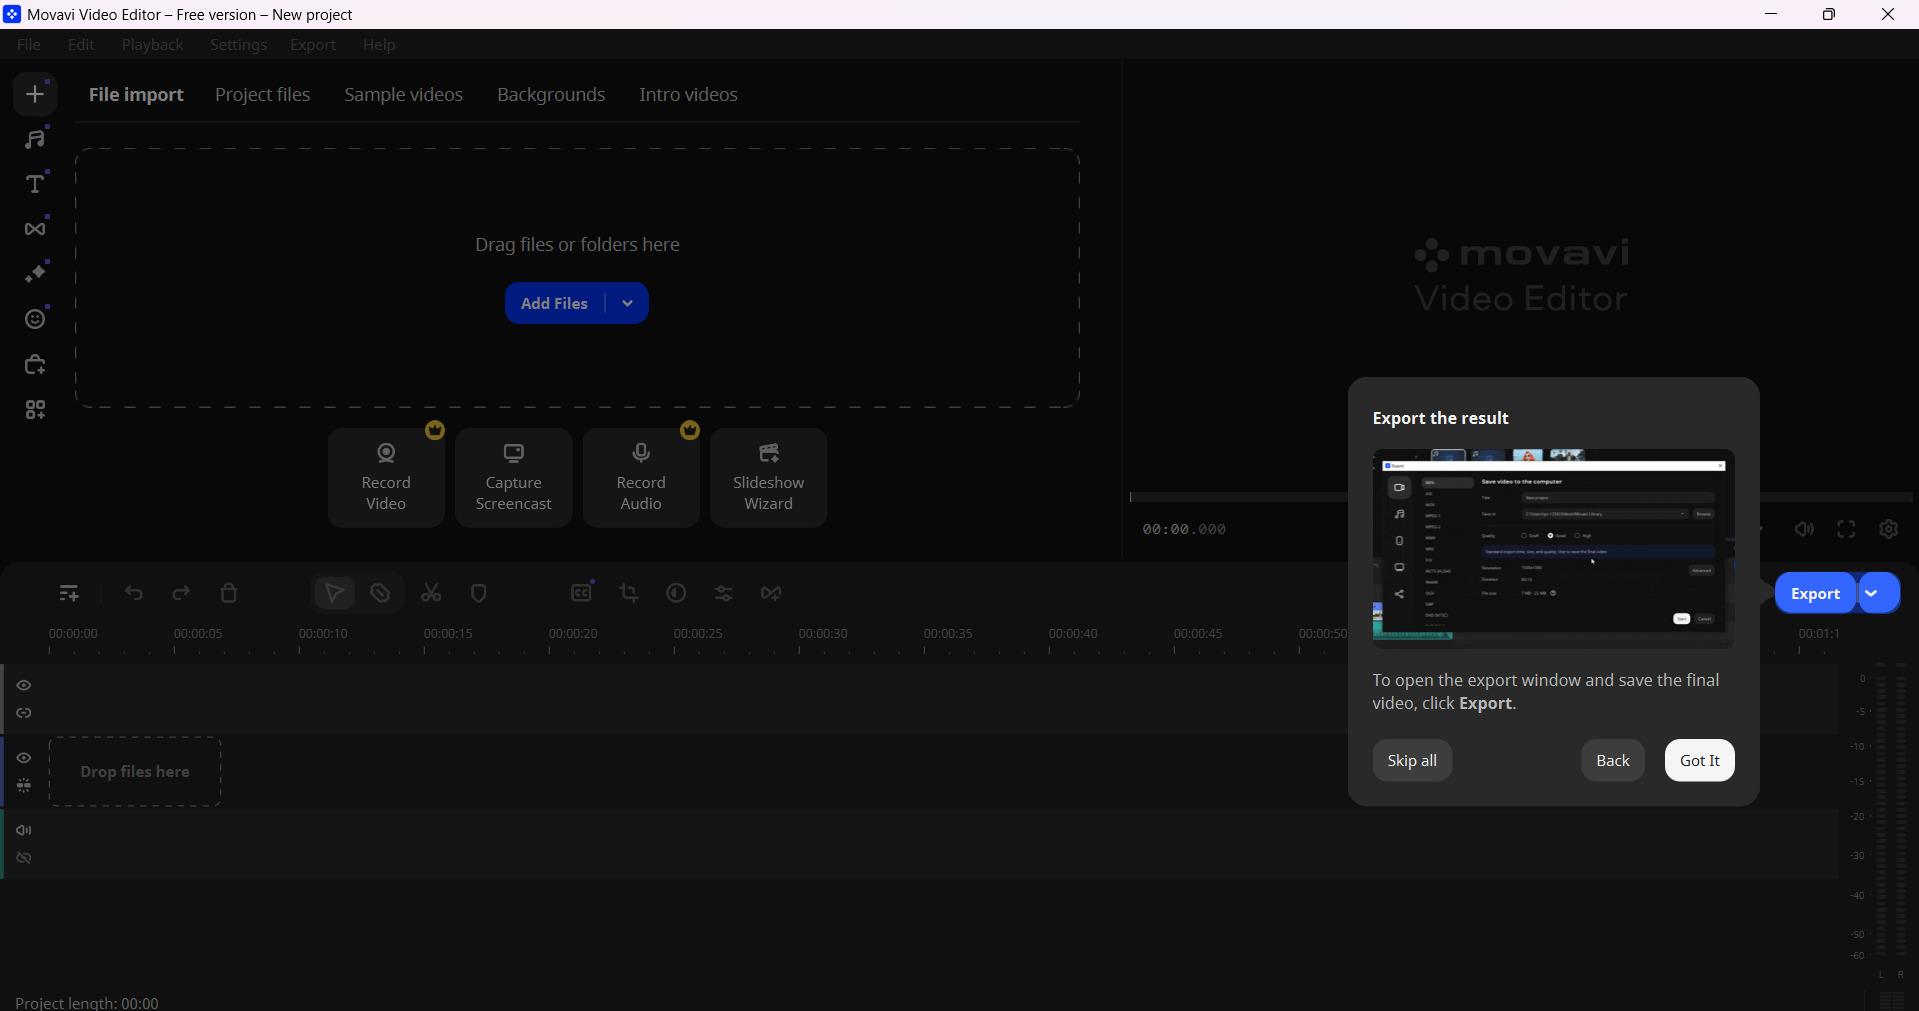Open the Color adjustments icon
The height and width of the screenshot is (1011, 1919).
pos(676,594)
